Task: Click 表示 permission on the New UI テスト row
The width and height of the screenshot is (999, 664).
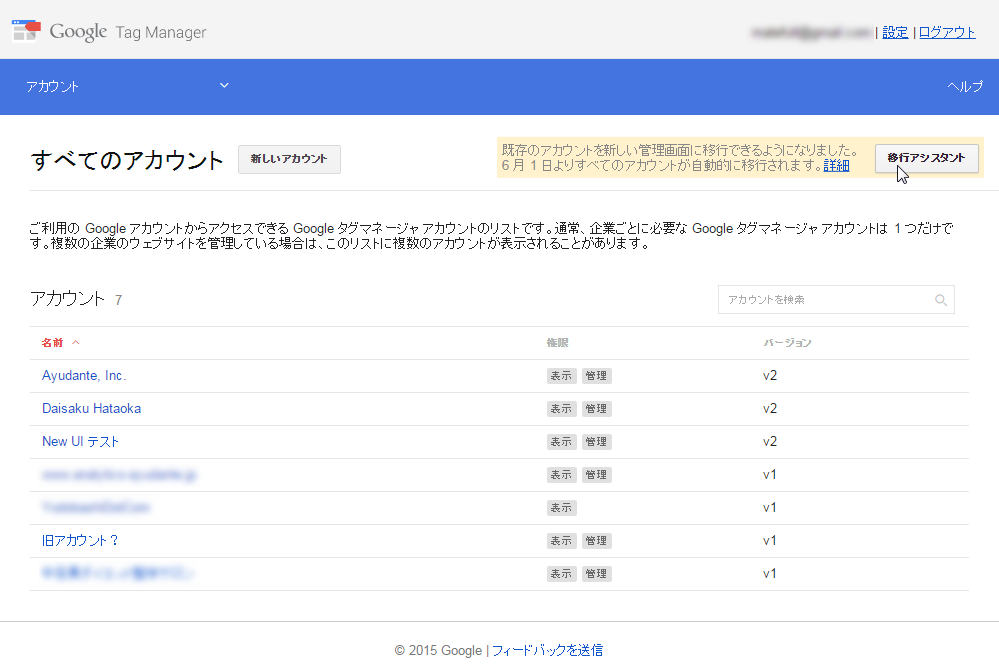Action: coord(561,441)
